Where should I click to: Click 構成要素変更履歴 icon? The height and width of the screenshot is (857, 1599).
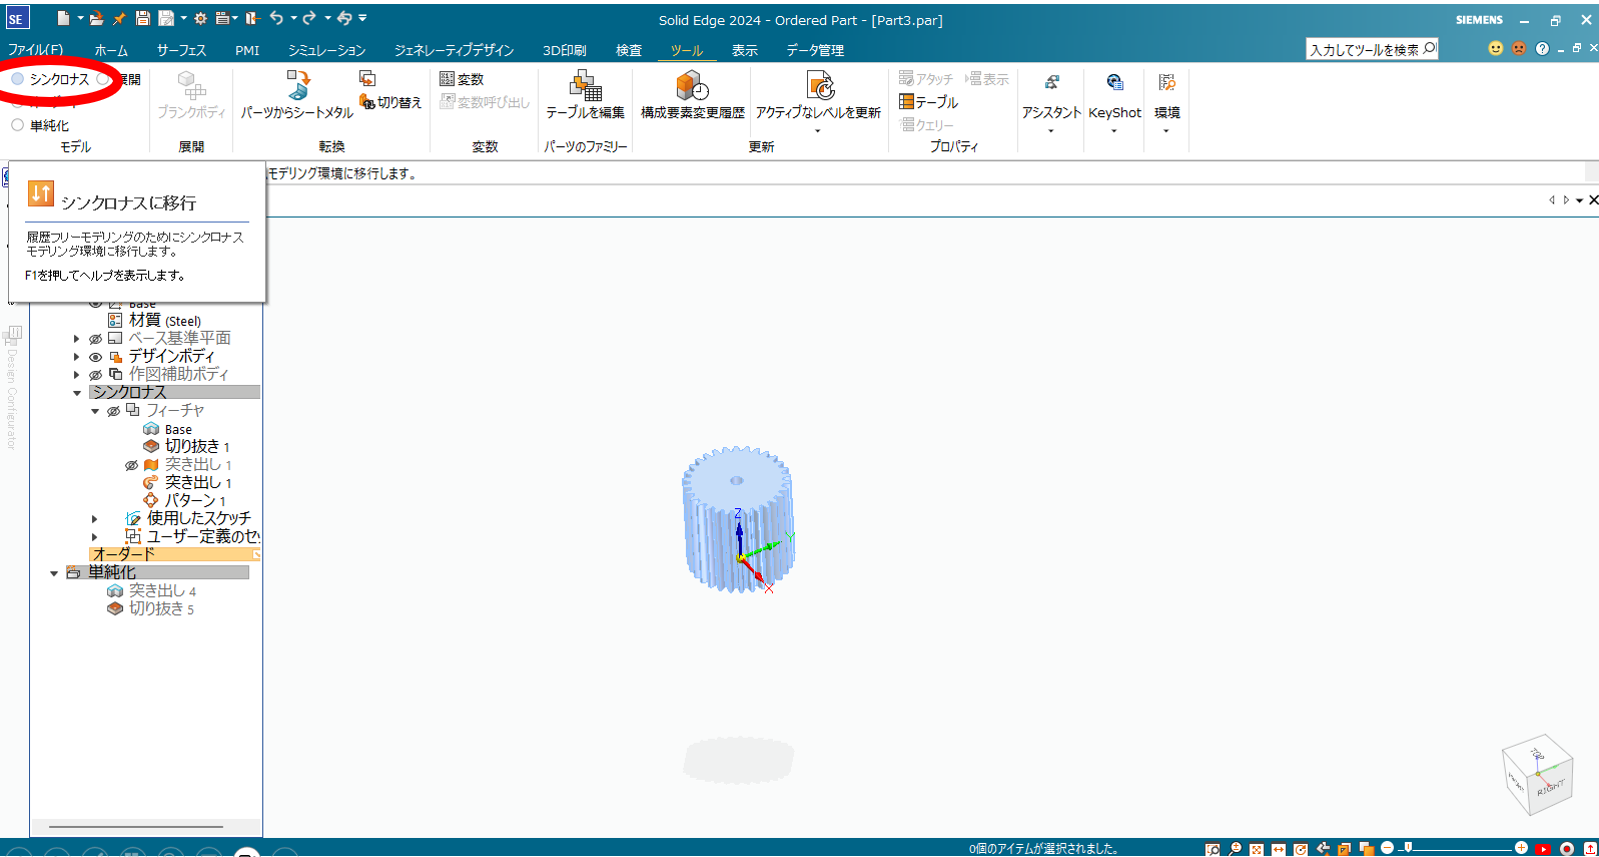tap(692, 87)
